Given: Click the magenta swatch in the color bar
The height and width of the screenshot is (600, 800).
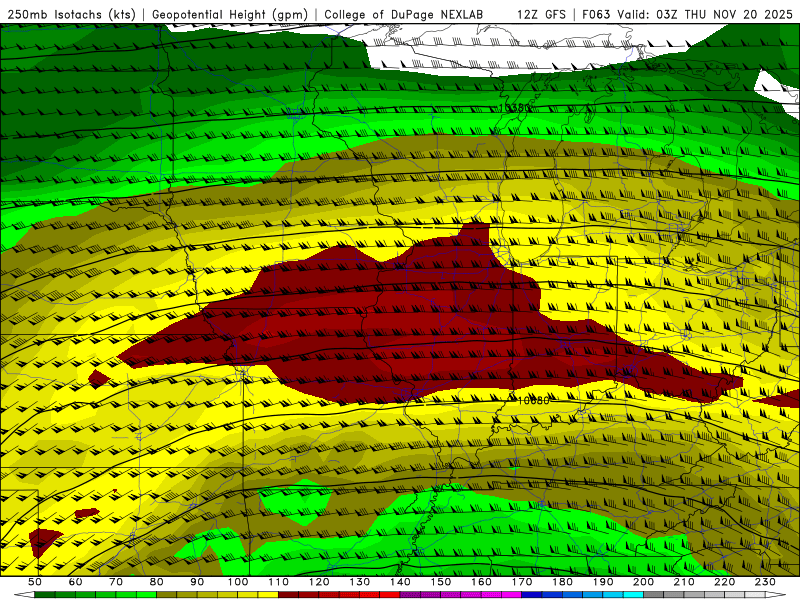Looking at the screenshot, I should [511, 595].
